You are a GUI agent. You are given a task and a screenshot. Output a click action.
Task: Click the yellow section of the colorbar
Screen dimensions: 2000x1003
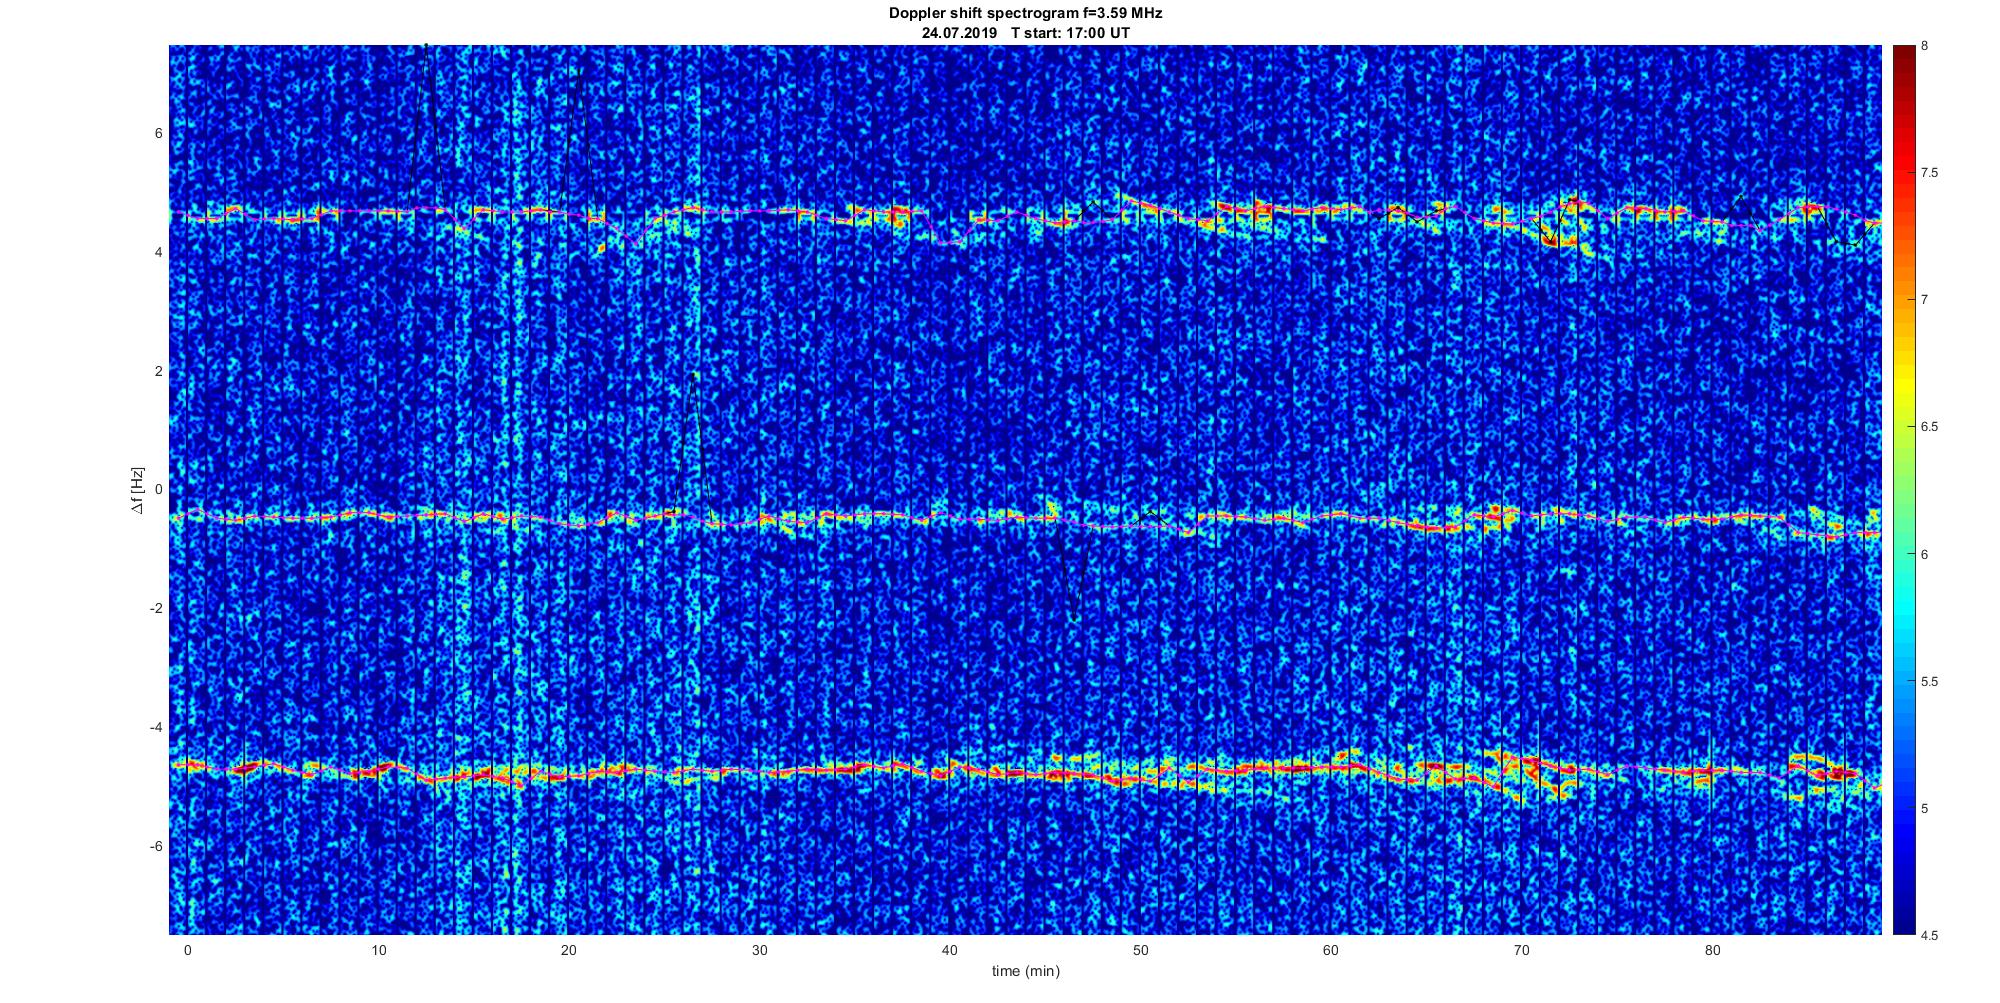coord(1903,385)
